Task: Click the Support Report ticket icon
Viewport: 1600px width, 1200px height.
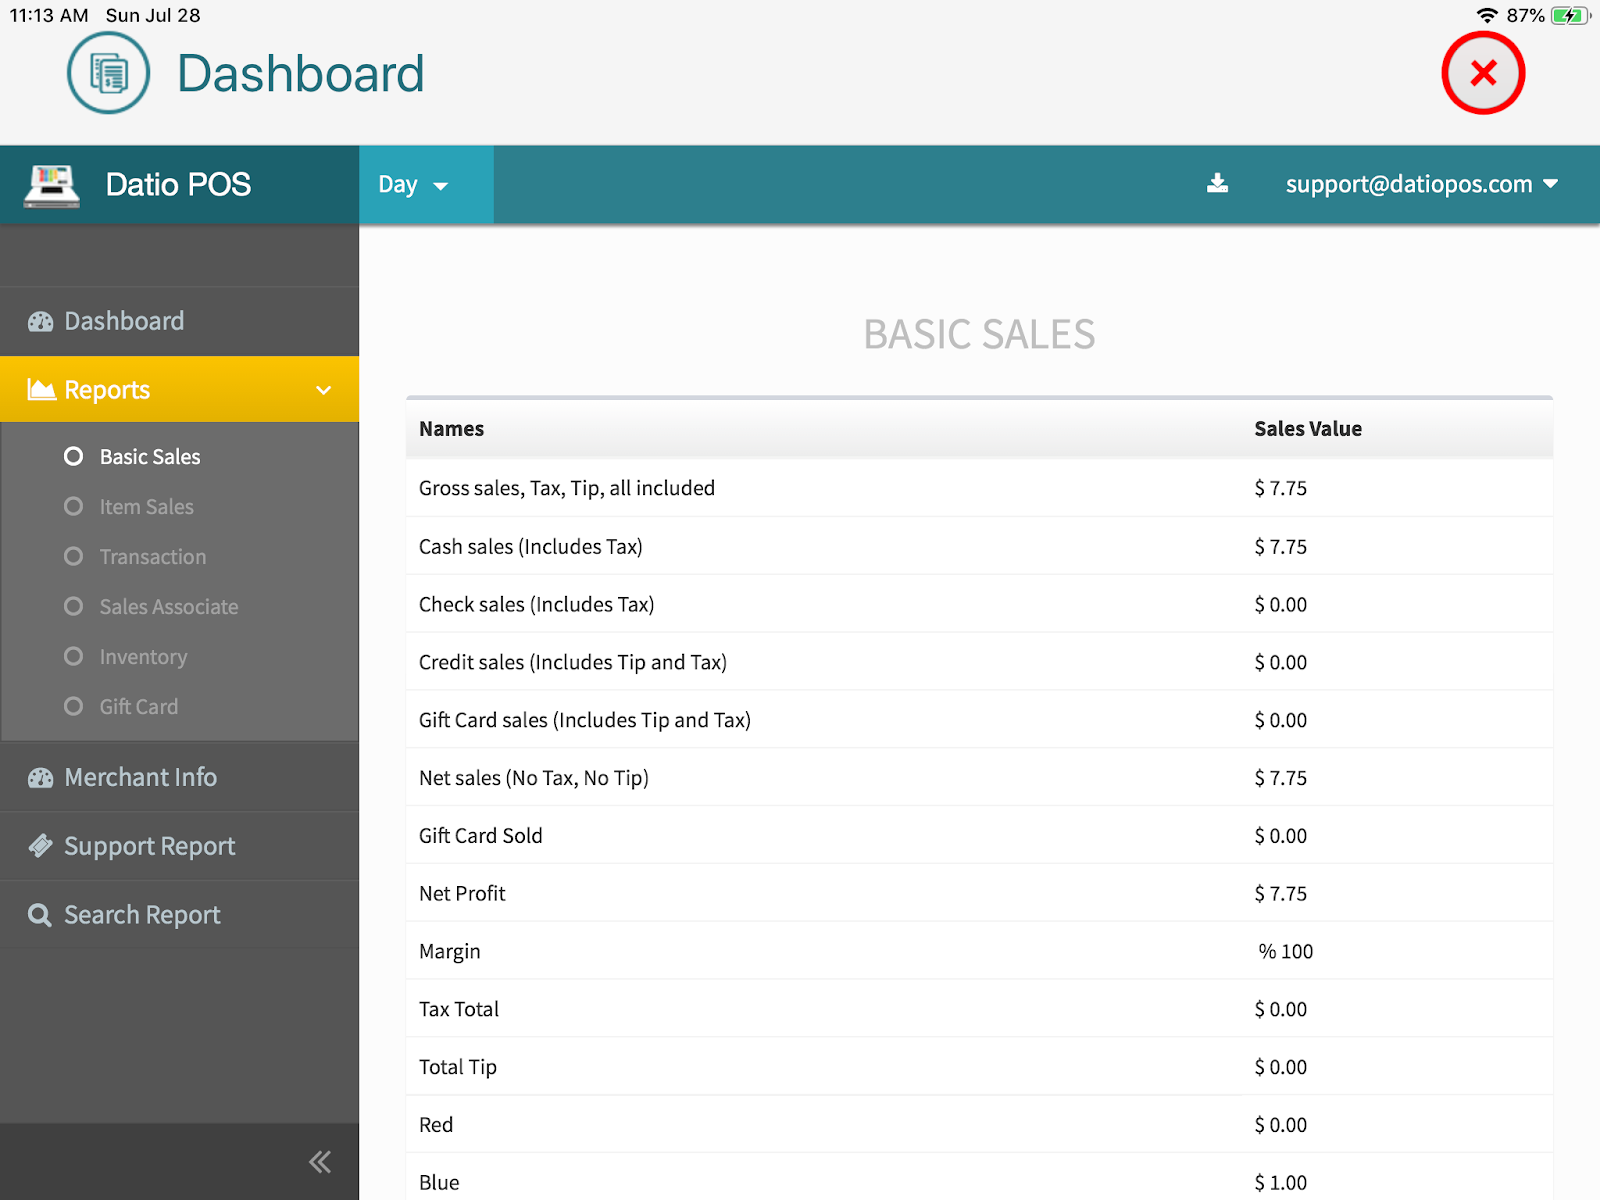Action: 40,845
